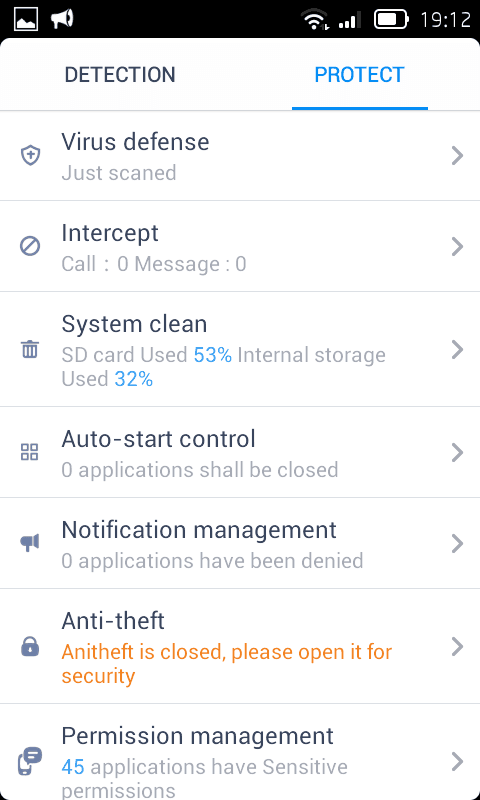Image resolution: width=480 pixels, height=800 pixels.
Task: Open Virus defense via its chevron arrow
Action: point(458,156)
